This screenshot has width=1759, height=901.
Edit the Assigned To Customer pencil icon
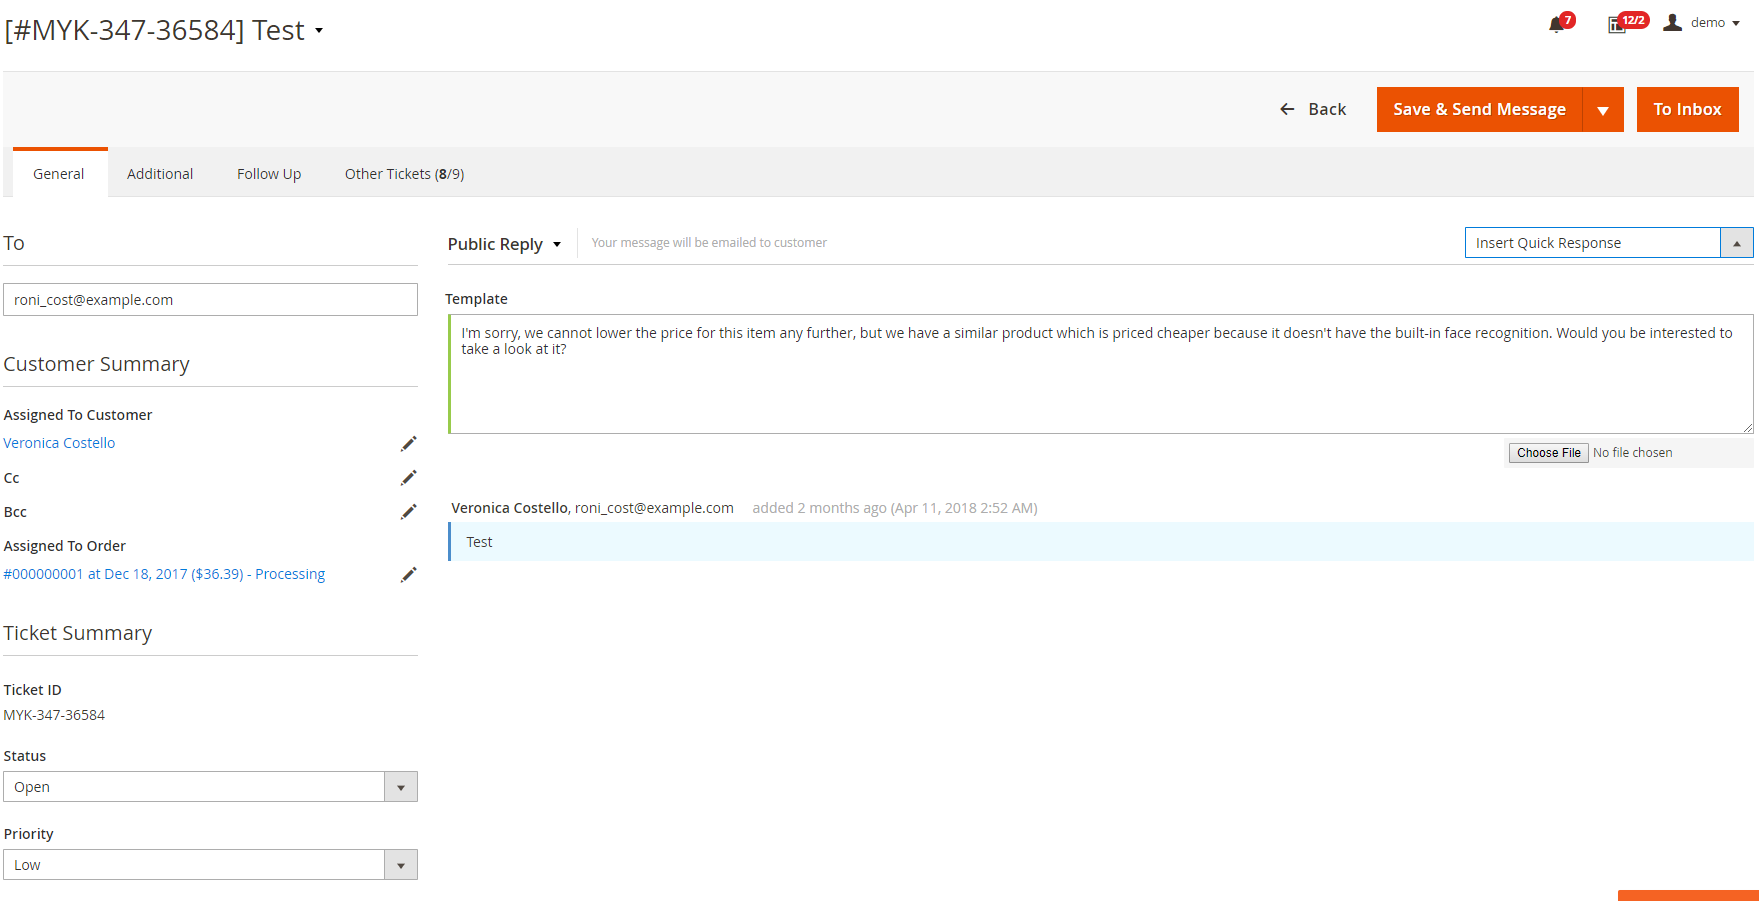[408, 444]
